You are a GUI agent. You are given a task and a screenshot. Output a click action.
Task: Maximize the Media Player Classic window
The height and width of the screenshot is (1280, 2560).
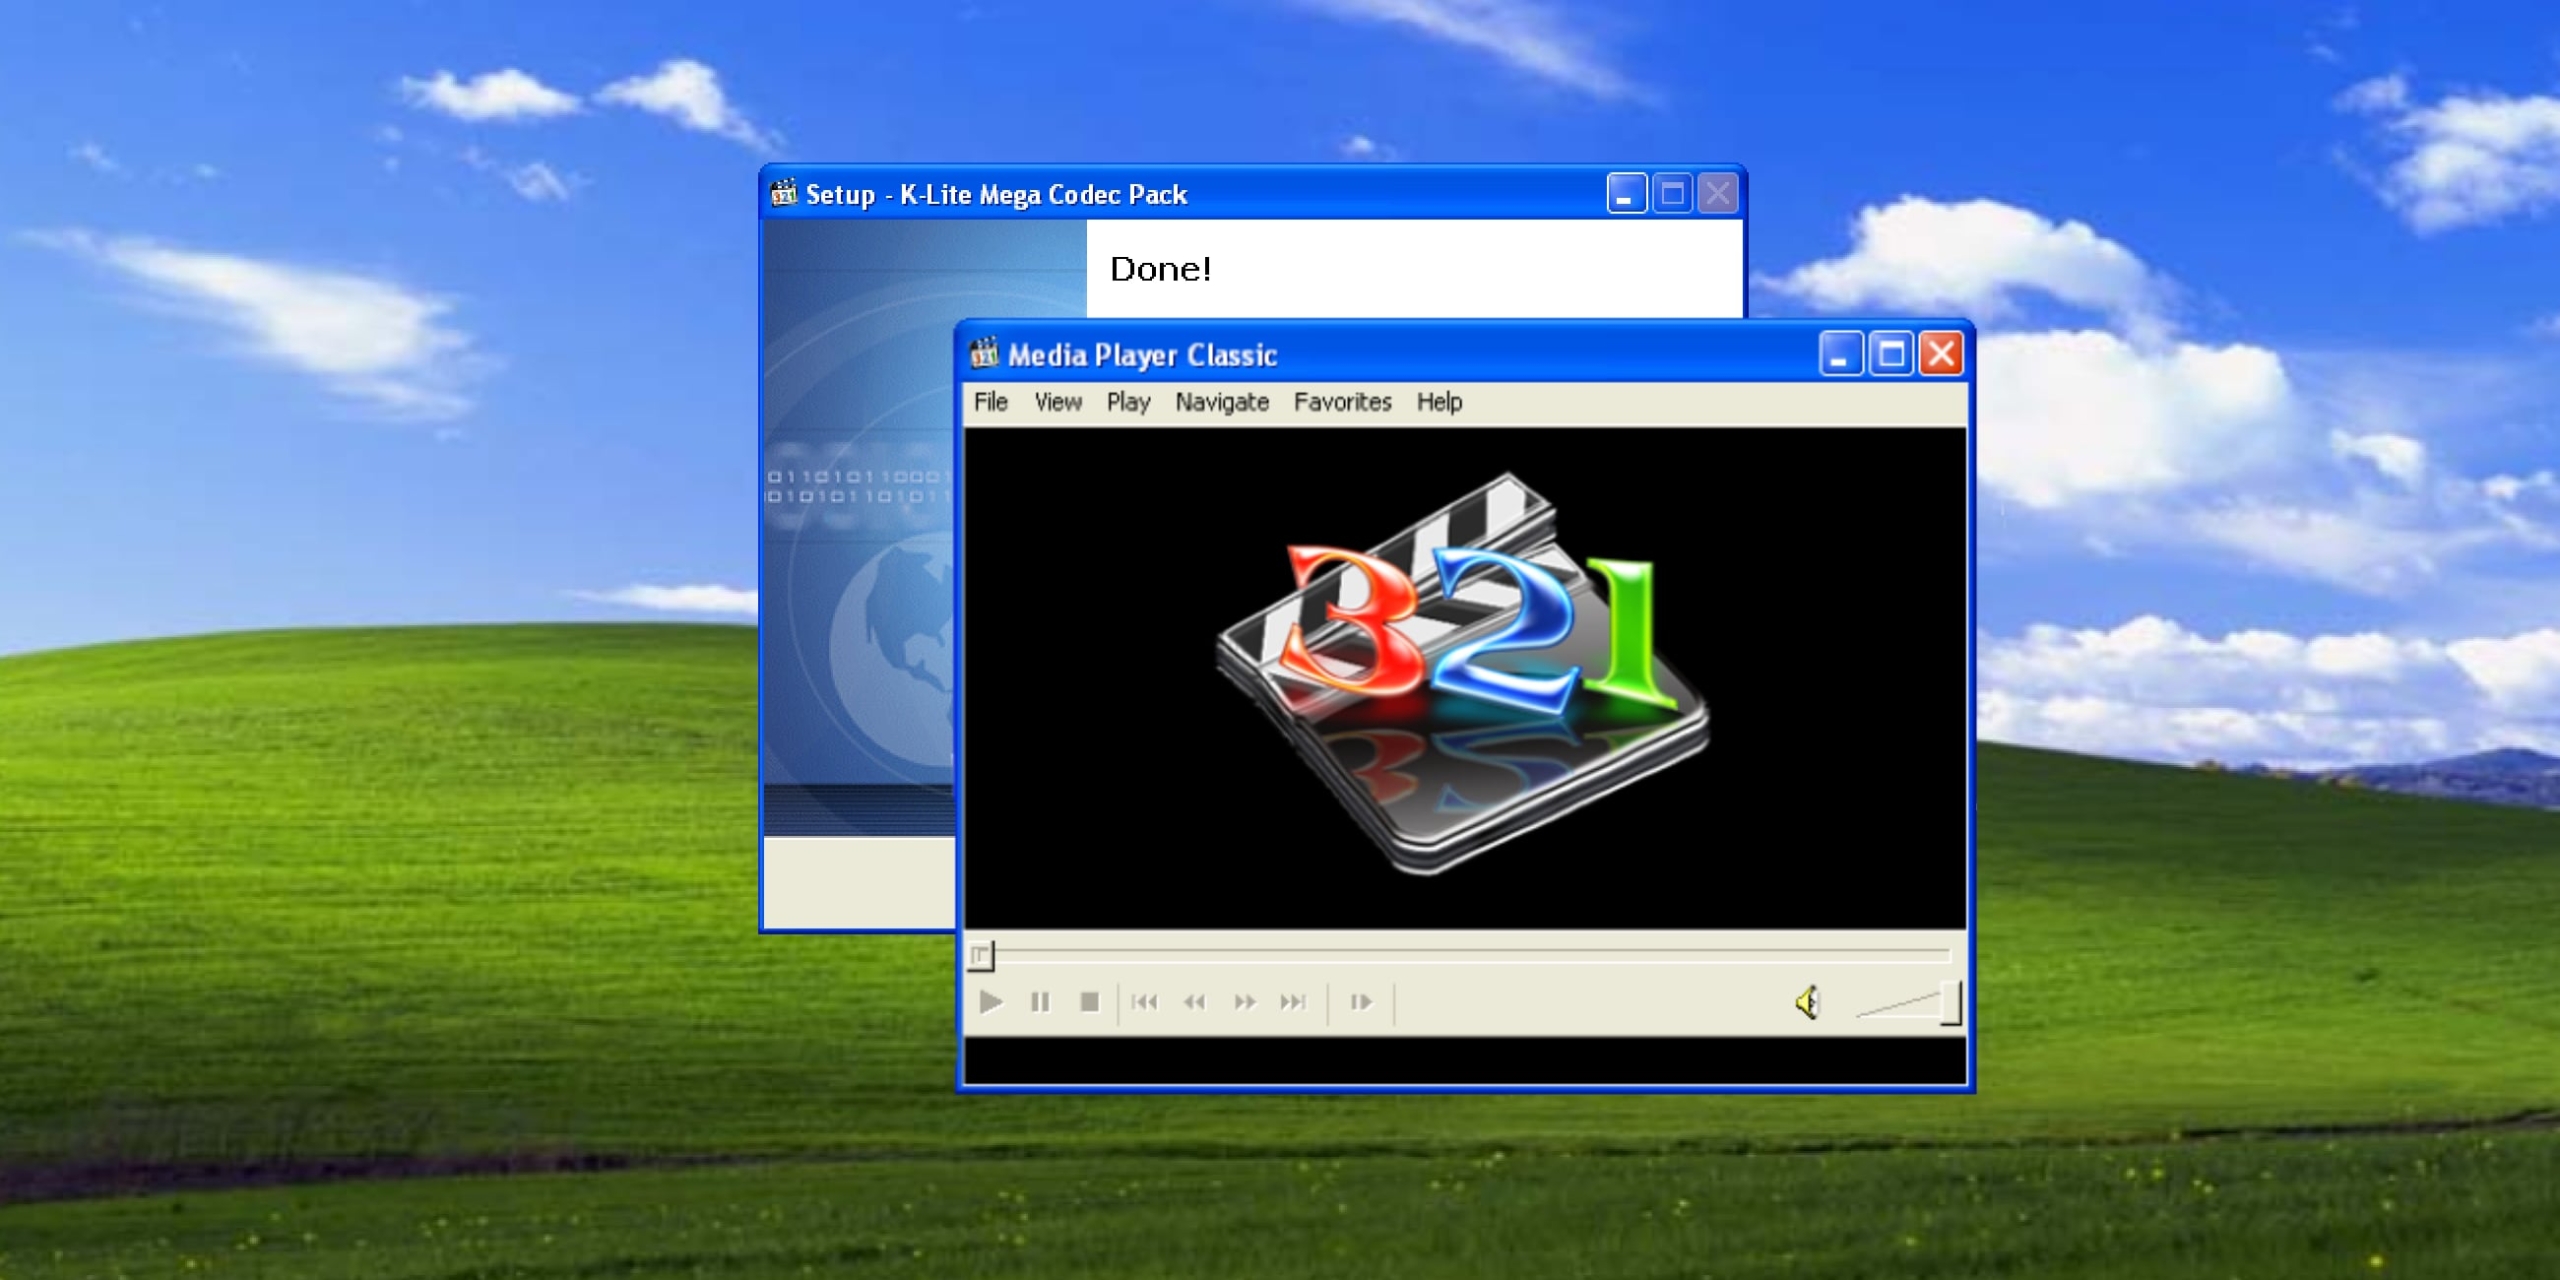[x=1891, y=354]
